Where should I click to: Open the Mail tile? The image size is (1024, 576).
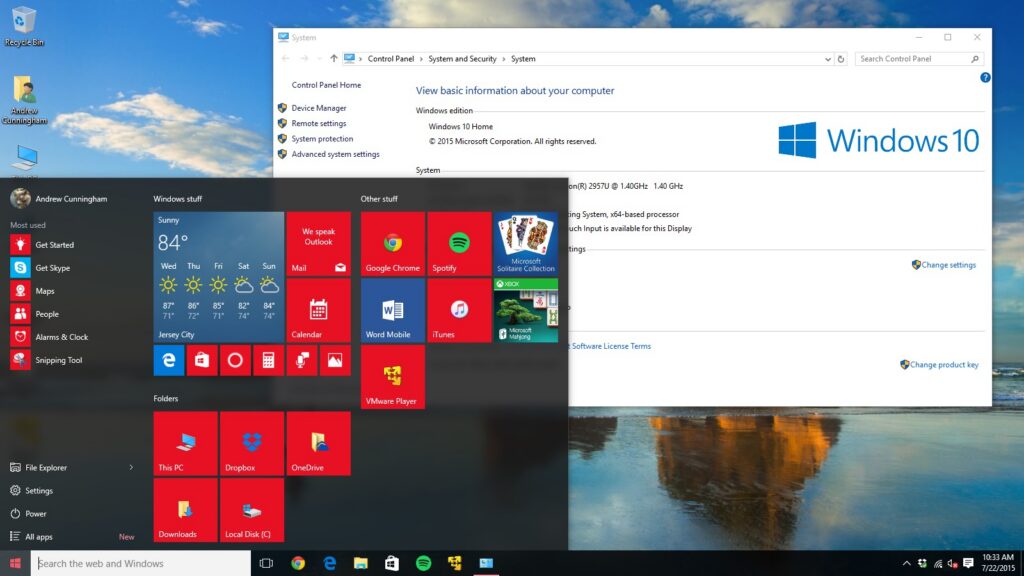pos(318,243)
